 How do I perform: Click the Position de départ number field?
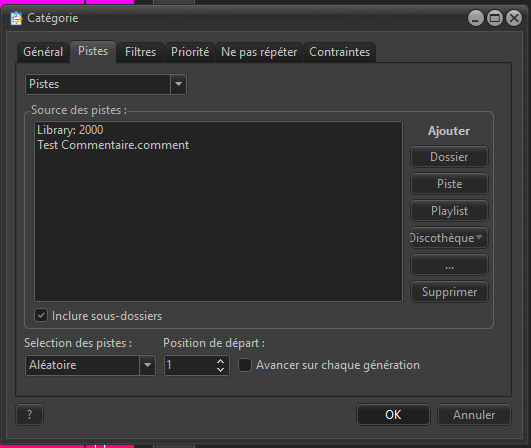coord(190,365)
